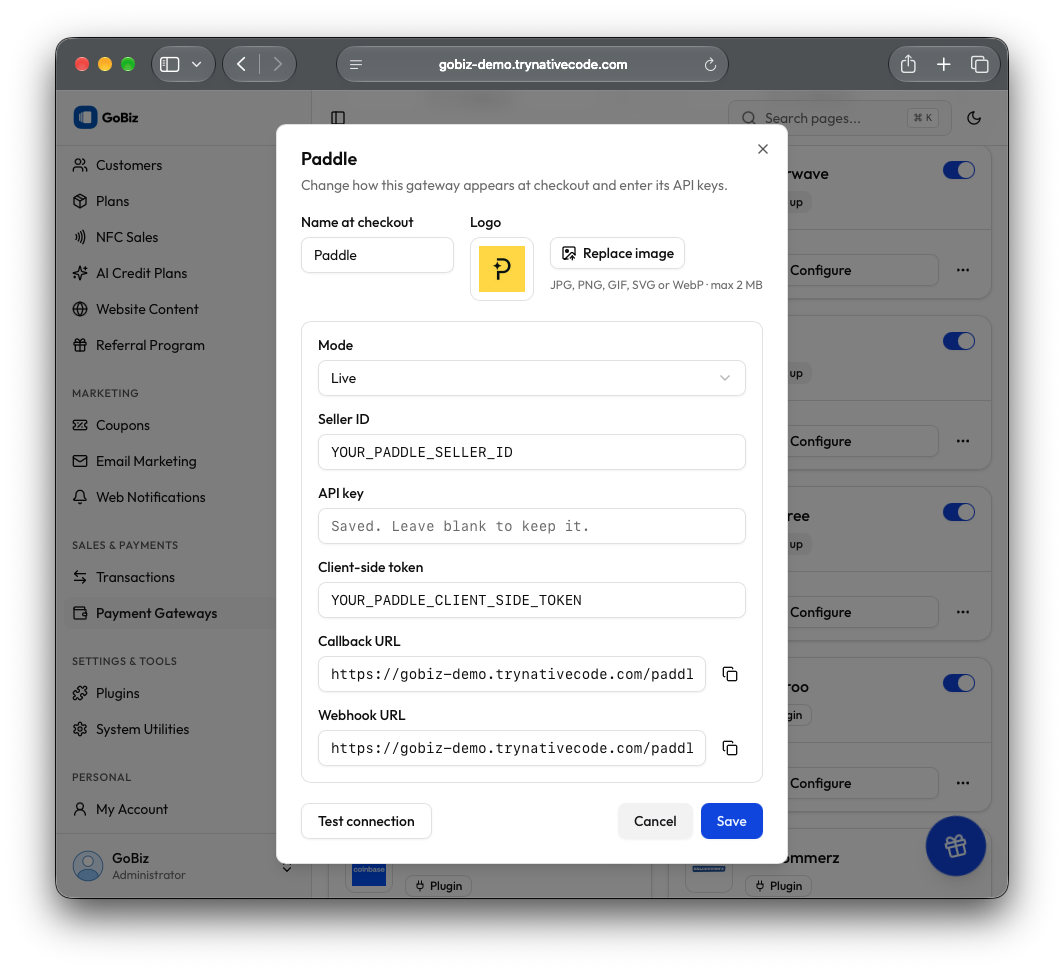Click the Search pages box

(x=839, y=118)
